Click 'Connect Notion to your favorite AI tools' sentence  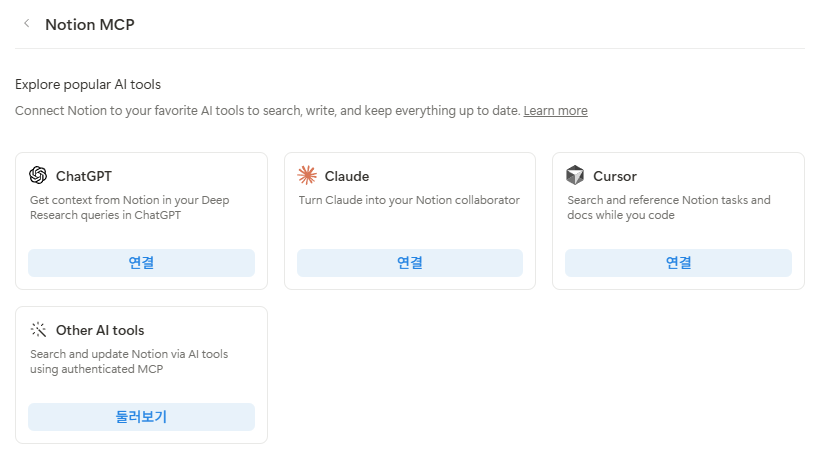tap(267, 111)
